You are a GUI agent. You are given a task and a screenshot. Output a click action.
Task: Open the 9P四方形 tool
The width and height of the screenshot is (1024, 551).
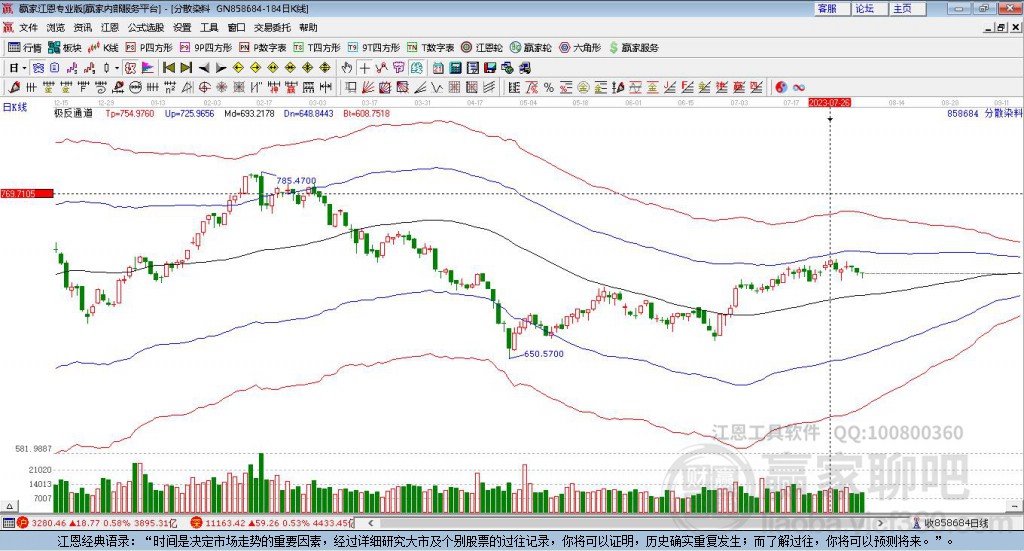206,48
